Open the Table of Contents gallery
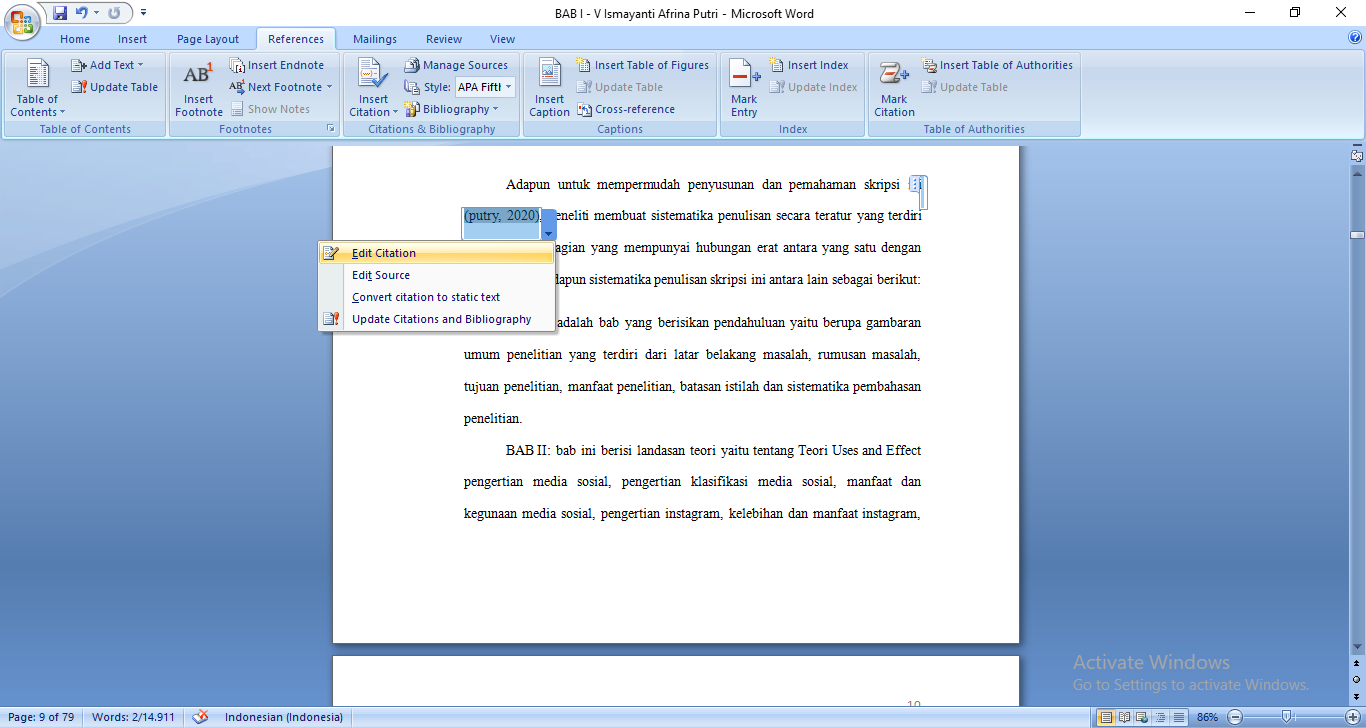Image resolution: width=1366 pixels, height=728 pixels. coord(37,88)
